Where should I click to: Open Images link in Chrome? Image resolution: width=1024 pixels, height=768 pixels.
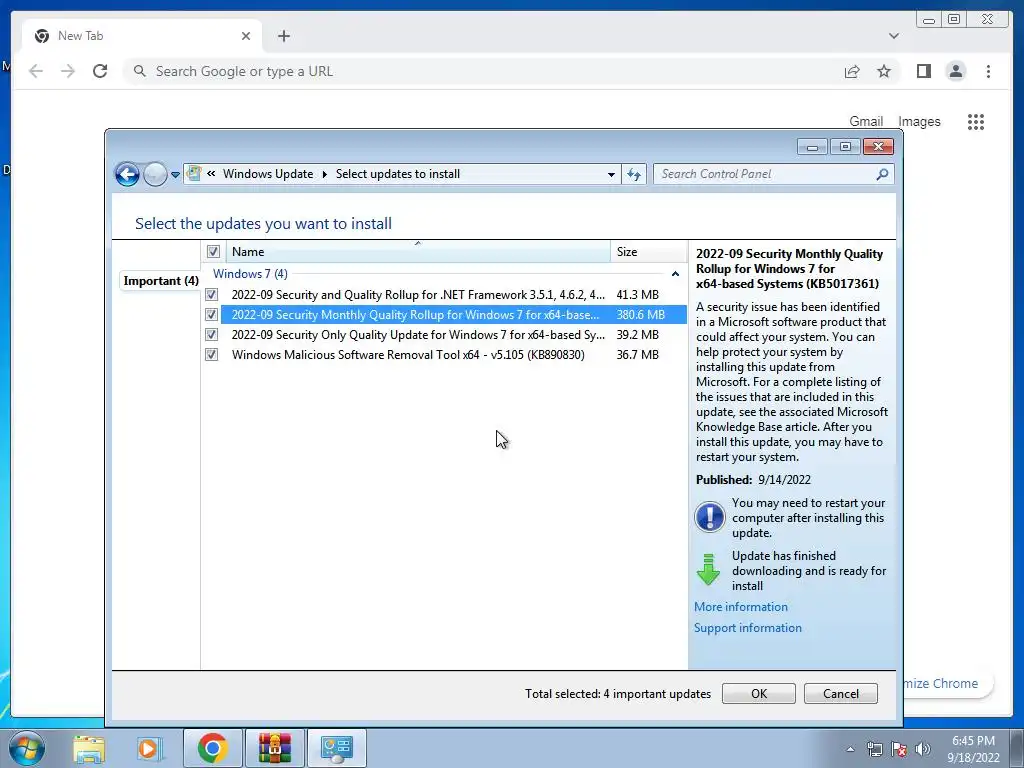[919, 121]
